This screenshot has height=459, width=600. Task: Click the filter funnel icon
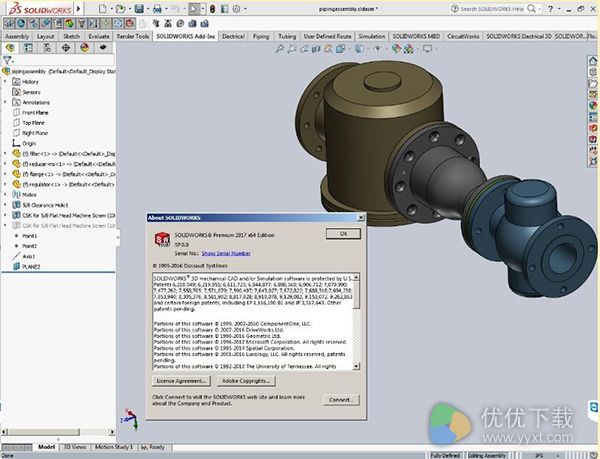click(7, 60)
